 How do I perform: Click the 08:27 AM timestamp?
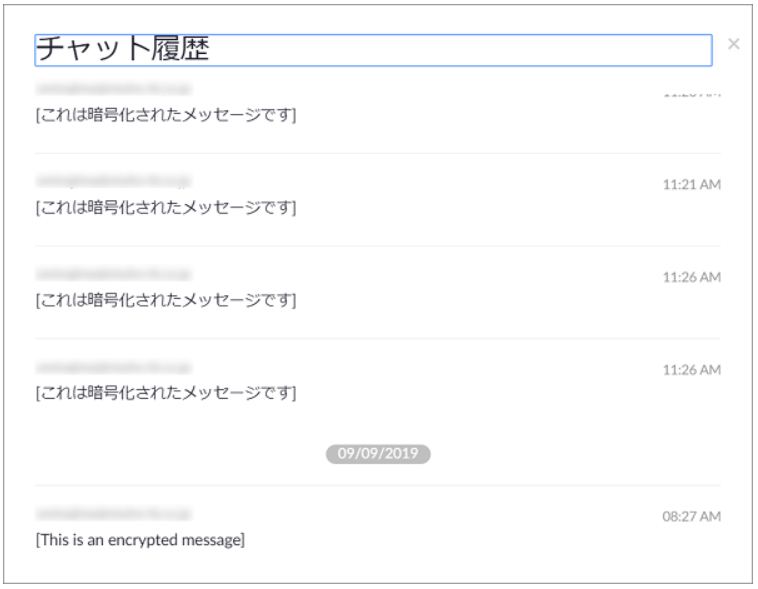pos(692,516)
